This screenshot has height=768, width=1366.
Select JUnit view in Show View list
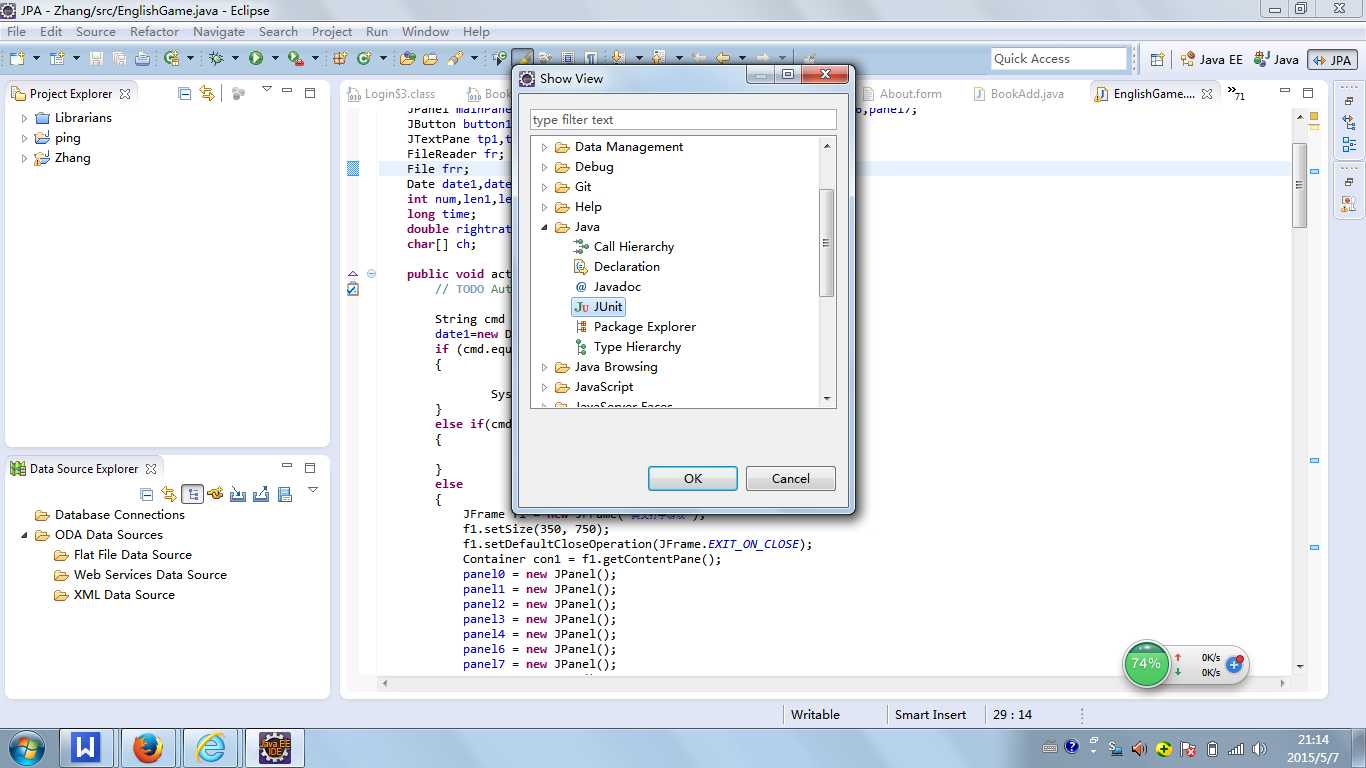click(x=598, y=307)
